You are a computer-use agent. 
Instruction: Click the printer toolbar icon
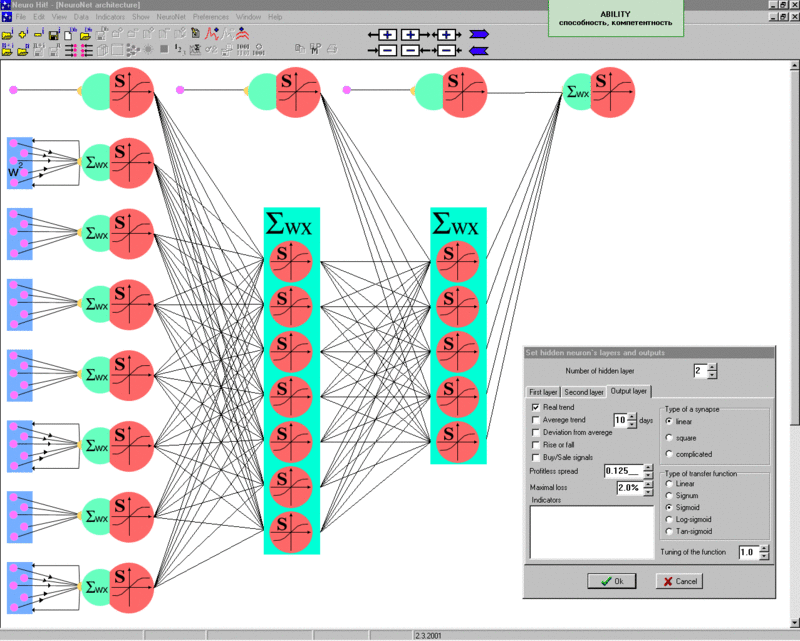click(x=332, y=49)
